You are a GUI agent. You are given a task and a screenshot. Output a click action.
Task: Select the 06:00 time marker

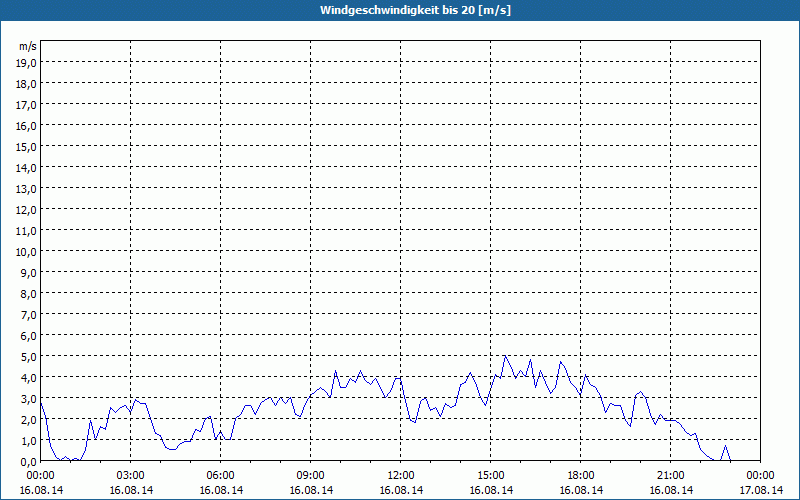[x=220, y=476]
